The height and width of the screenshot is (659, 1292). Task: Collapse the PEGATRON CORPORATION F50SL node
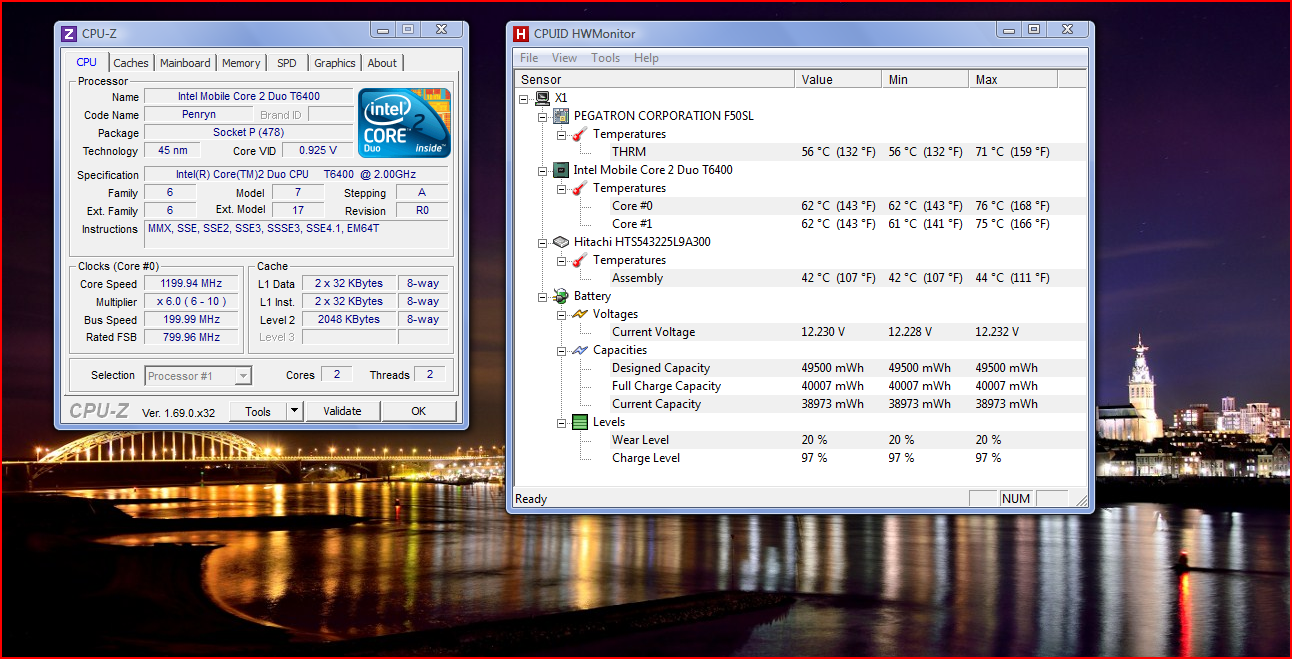[x=543, y=116]
